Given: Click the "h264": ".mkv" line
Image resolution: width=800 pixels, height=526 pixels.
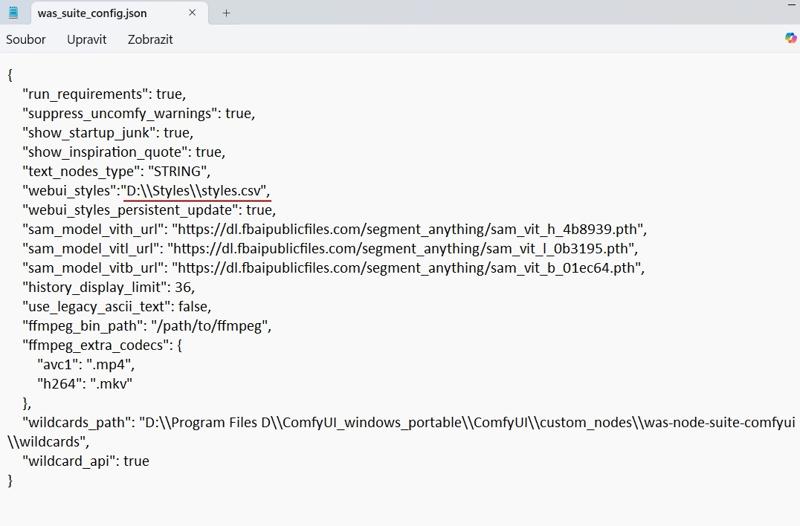Looking at the screenshot, I should click(x=85, y=384).
